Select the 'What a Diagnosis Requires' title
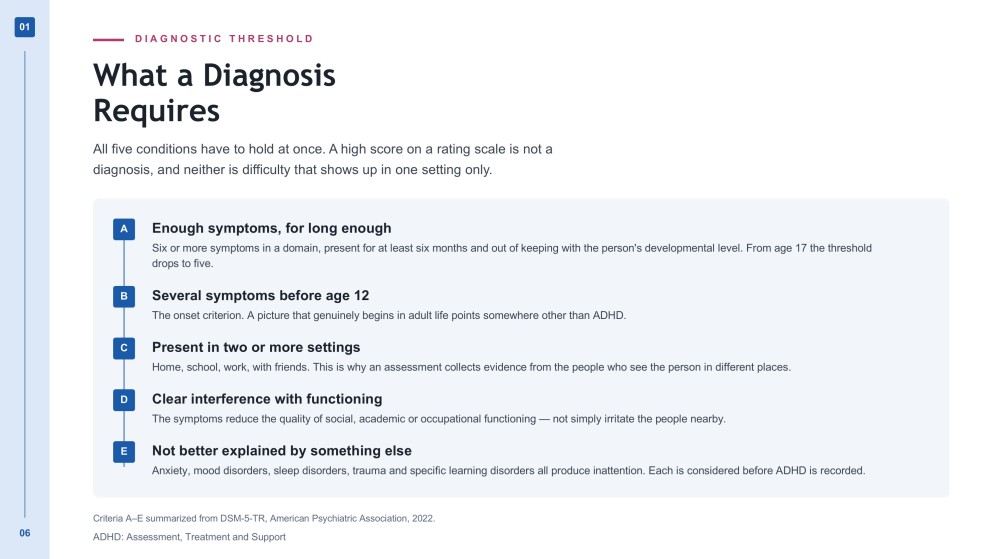This screenshot has width=993, height=559. [x=215, y=92]
